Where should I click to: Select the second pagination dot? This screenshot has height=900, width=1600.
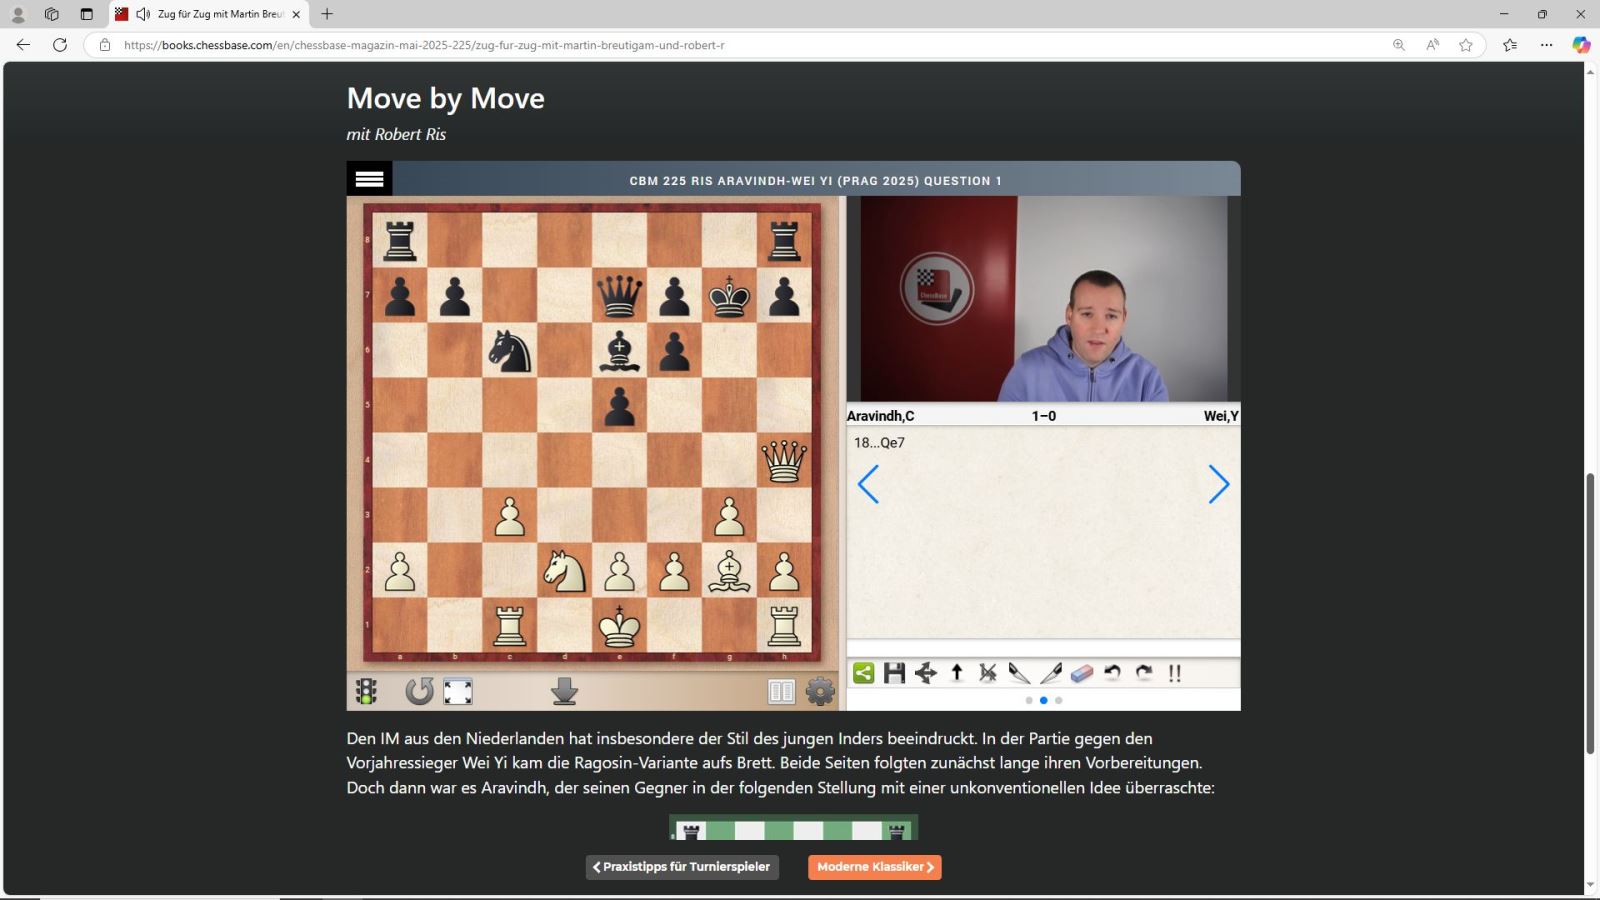click(x=1044, y=700)
